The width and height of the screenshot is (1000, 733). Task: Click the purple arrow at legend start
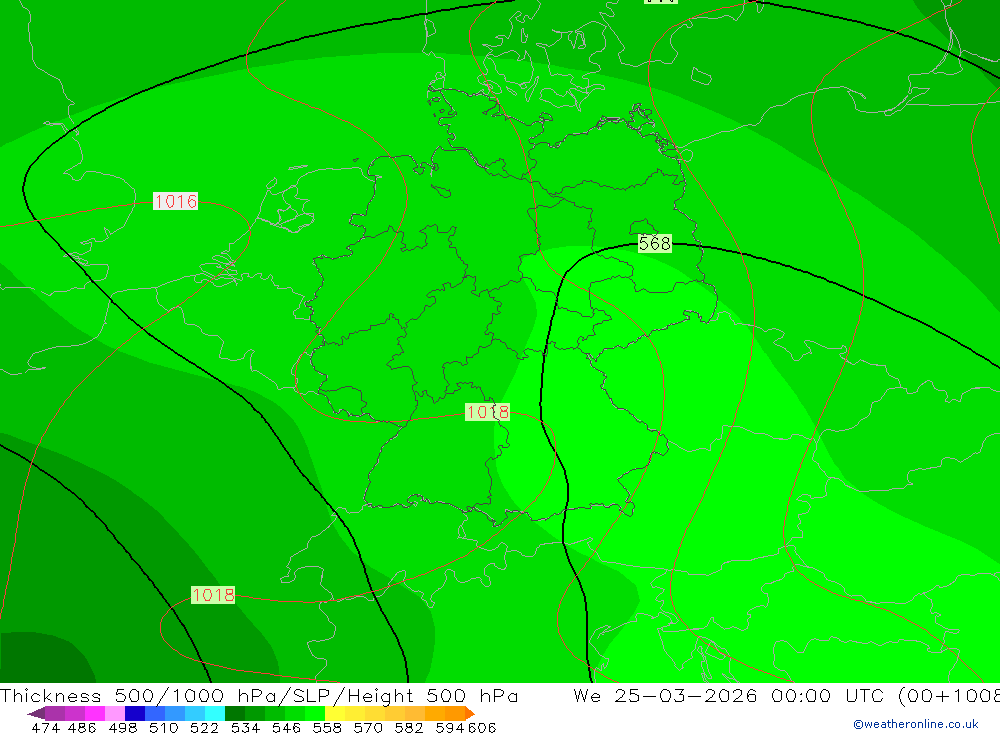36,713
